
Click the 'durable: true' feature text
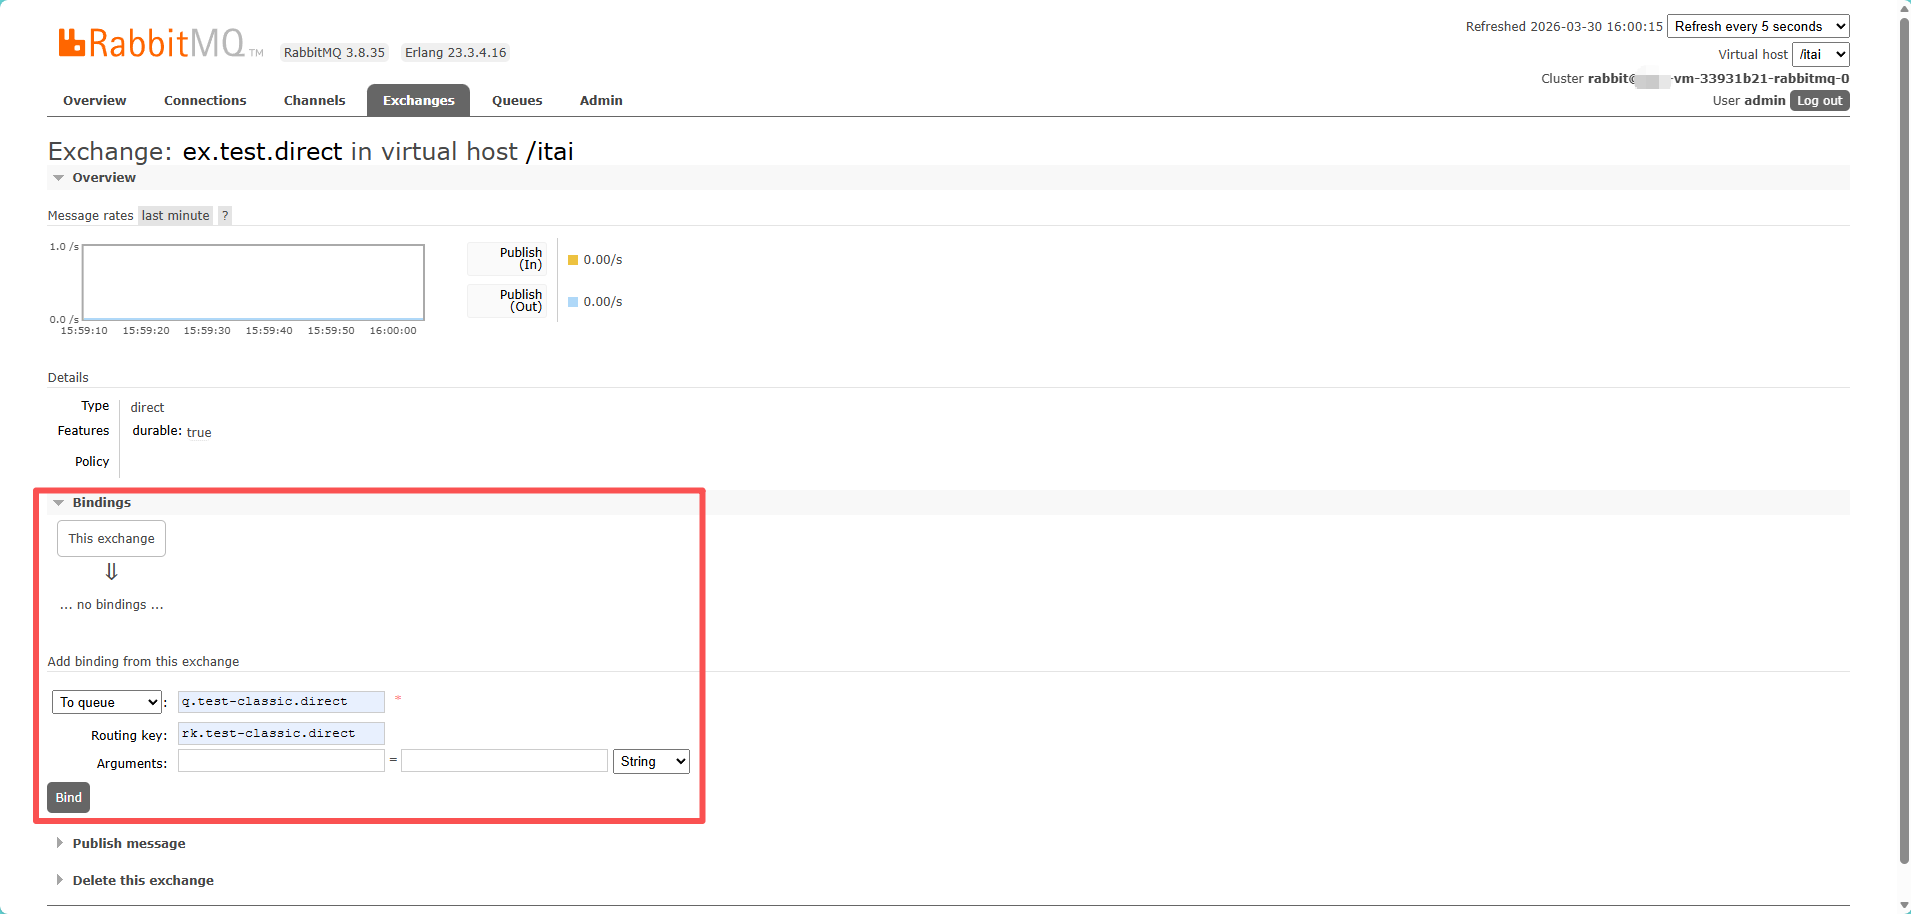(172, 432)
